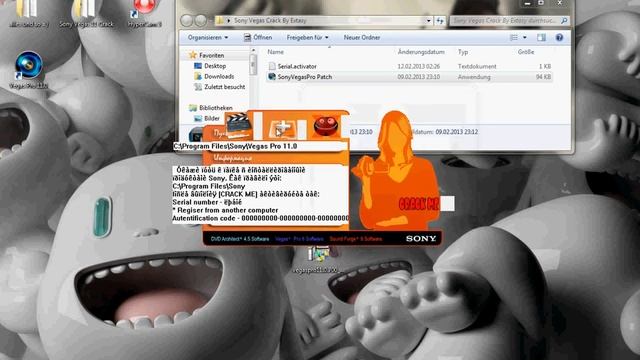Click the Öffnen toolbar button
The width and height of the screenshot is (640, 360).
(258, 38)
